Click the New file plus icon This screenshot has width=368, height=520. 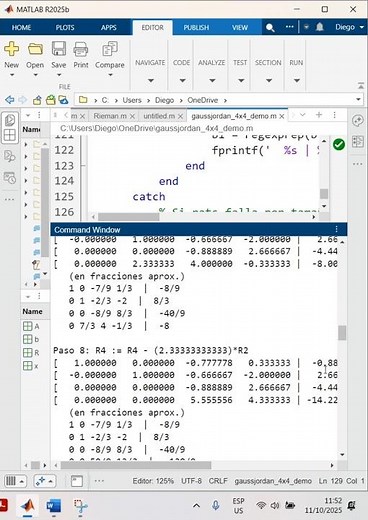point(11,49)
